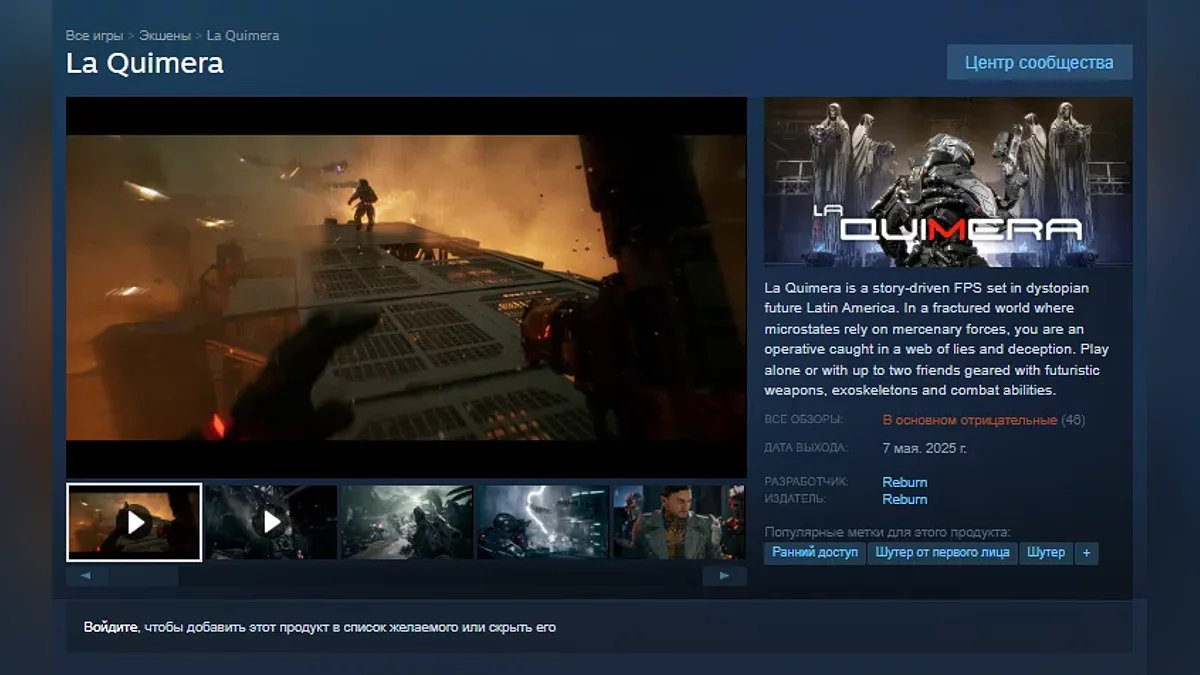Click the plus button to add tags
1200x675 pixels.
(x=1086, y=553)
